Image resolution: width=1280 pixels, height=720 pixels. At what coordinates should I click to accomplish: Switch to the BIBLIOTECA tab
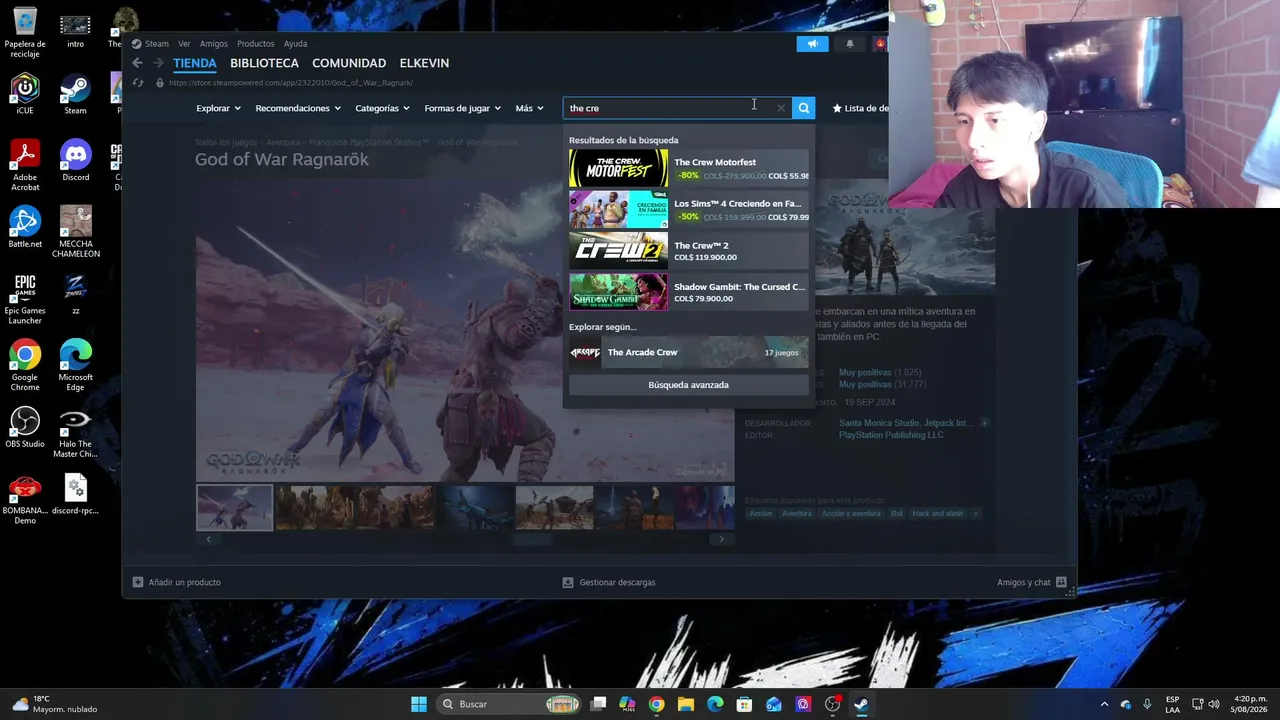[264, 63]
